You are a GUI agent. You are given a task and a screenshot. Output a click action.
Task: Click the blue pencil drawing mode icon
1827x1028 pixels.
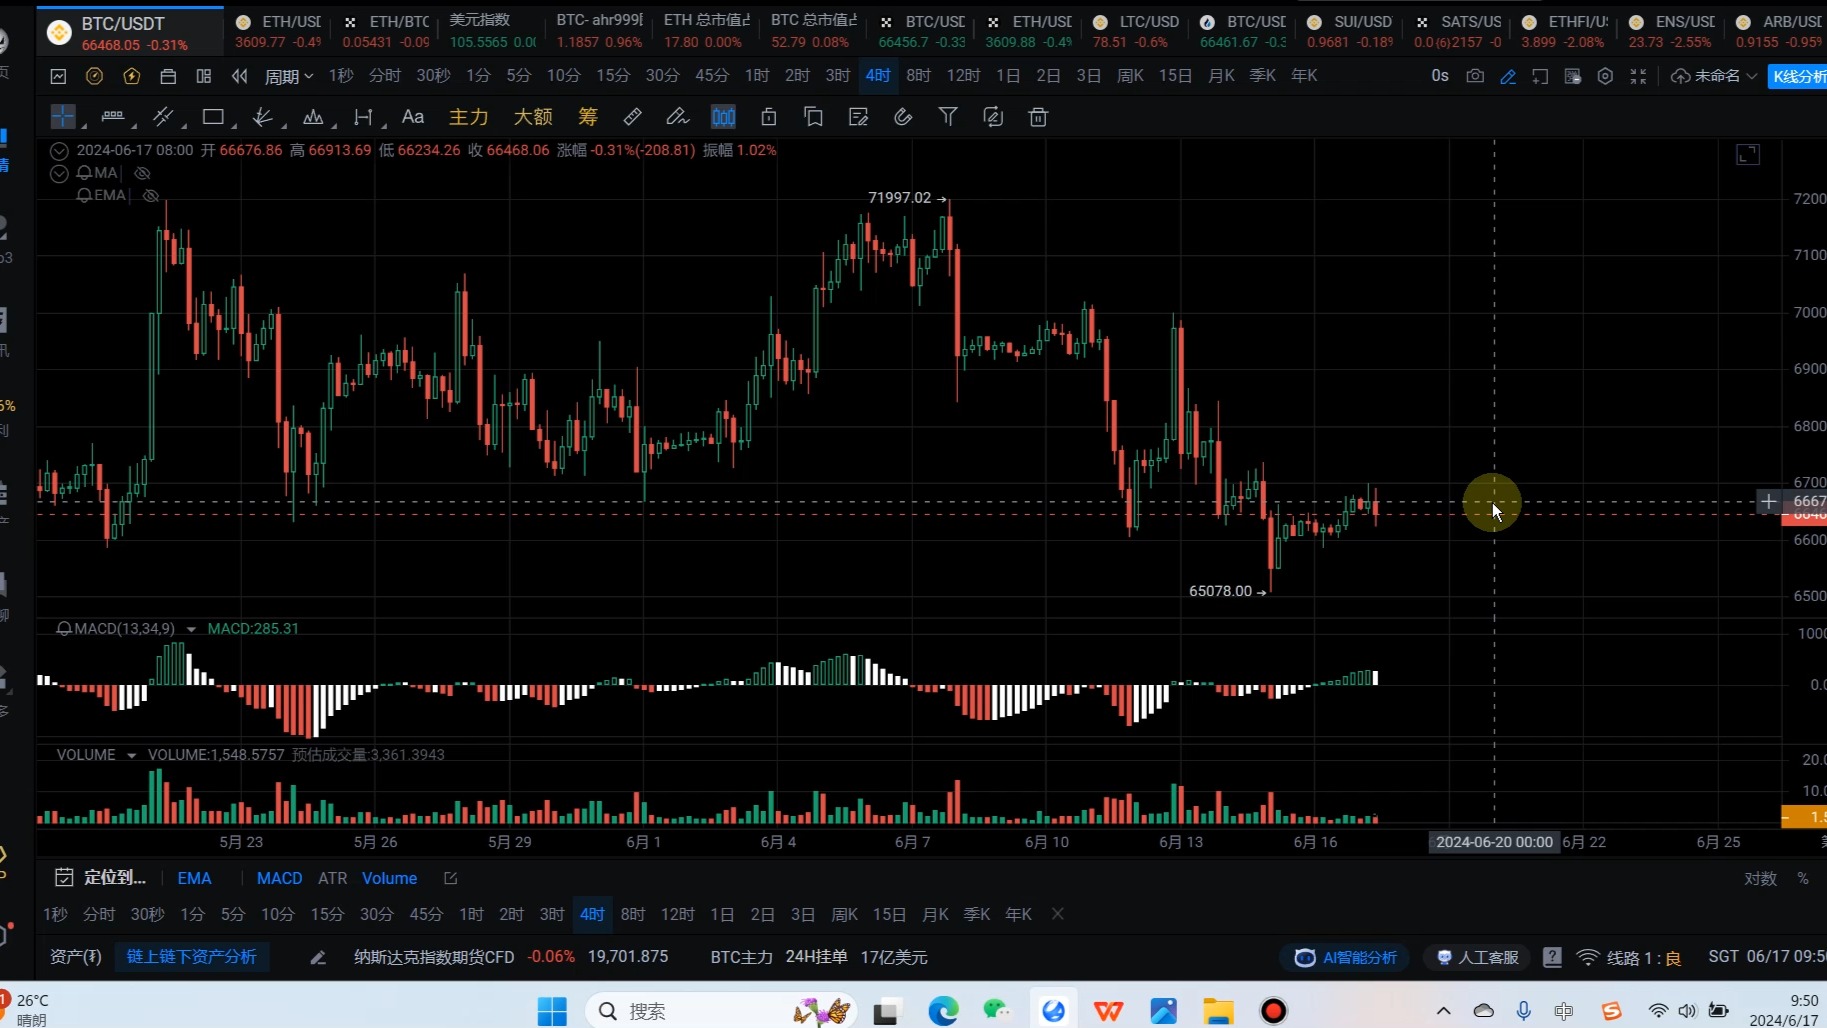pyautogui.click(x=1508, y=76)
